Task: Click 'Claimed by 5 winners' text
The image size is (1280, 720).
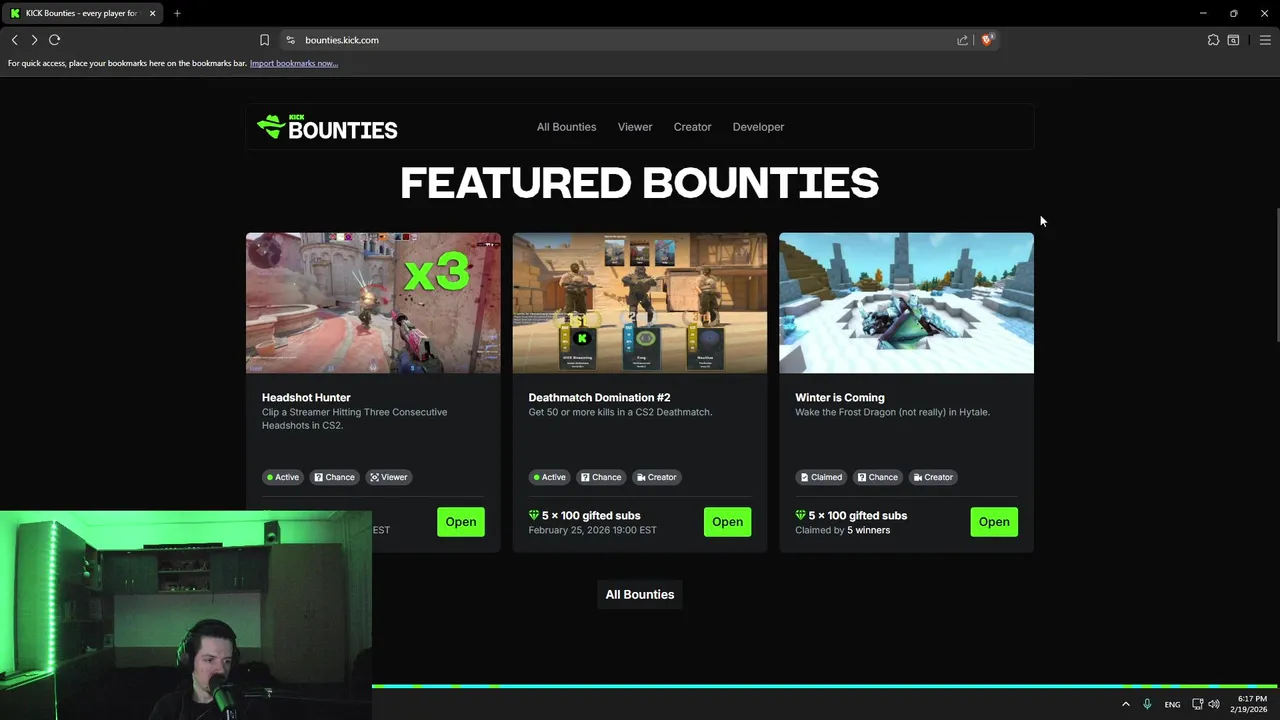Action: click(x=842, y=530)
